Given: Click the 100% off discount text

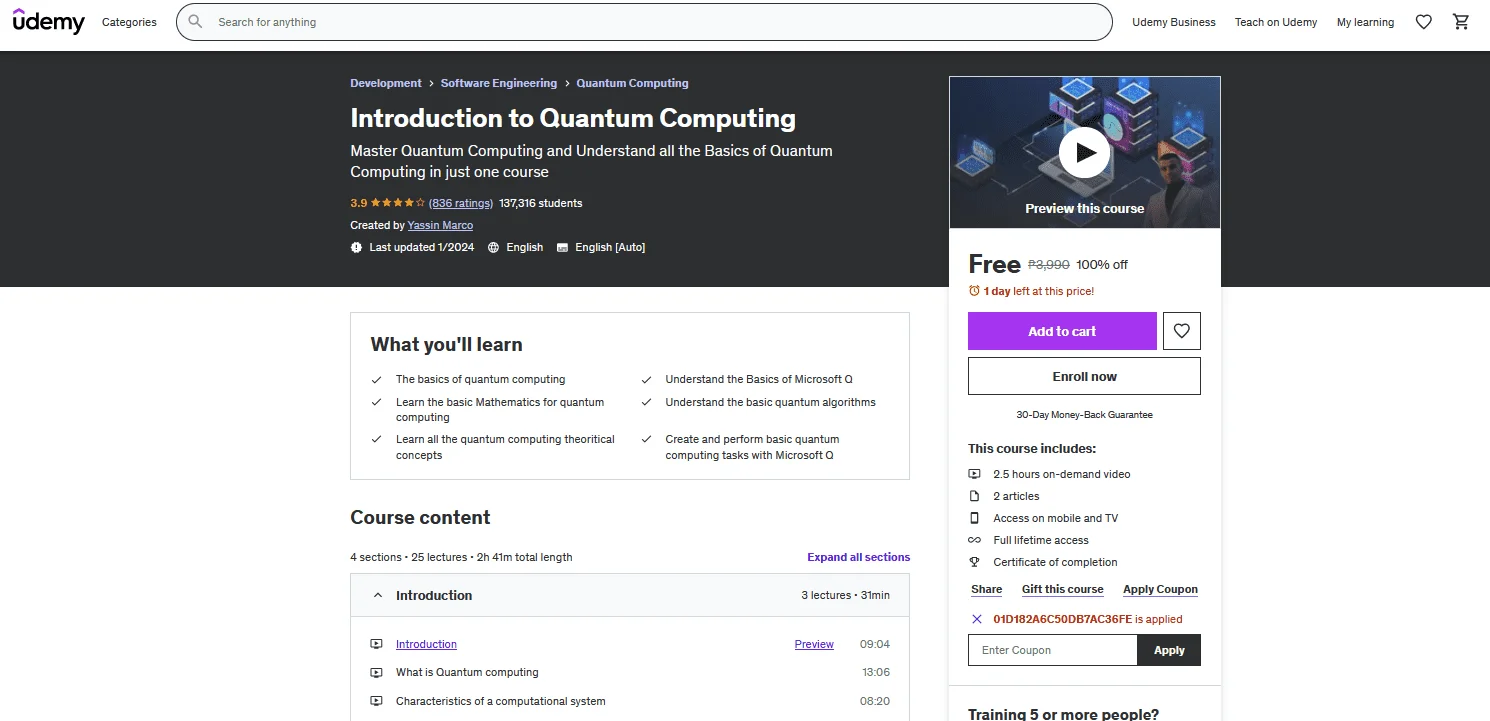Looking at the screenshot, I should [1102, 265].
